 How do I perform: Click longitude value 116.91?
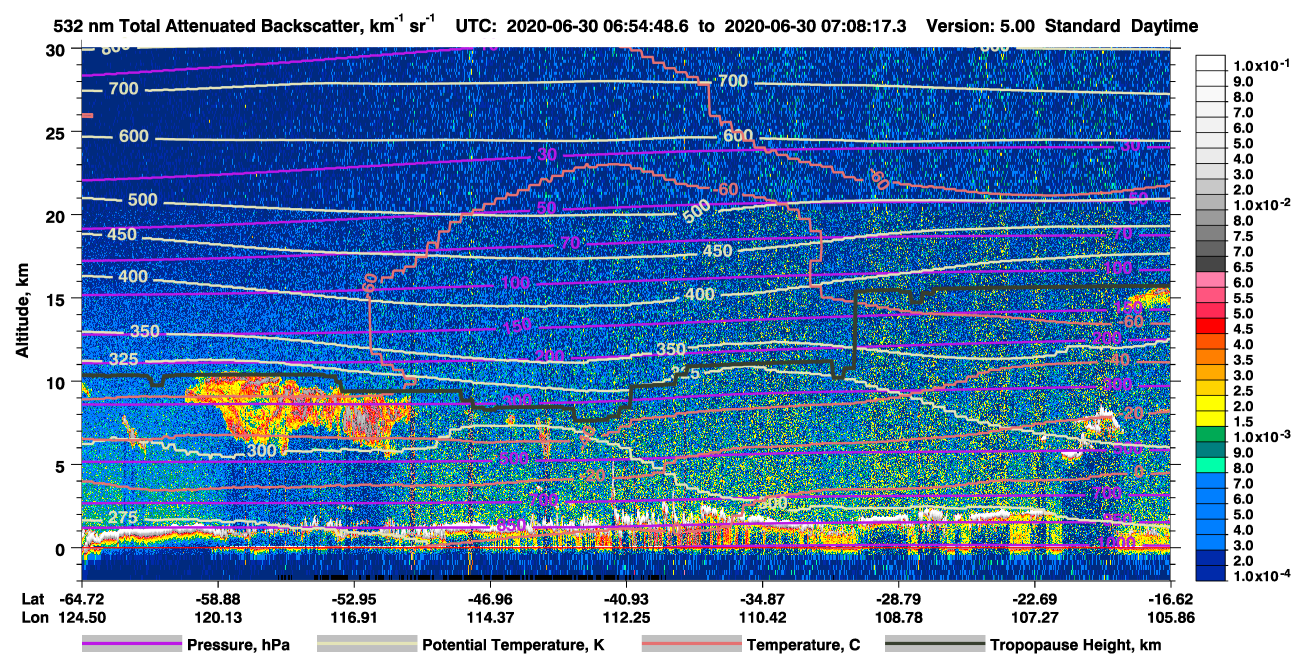pyautogui.click(x=353, y=618)
